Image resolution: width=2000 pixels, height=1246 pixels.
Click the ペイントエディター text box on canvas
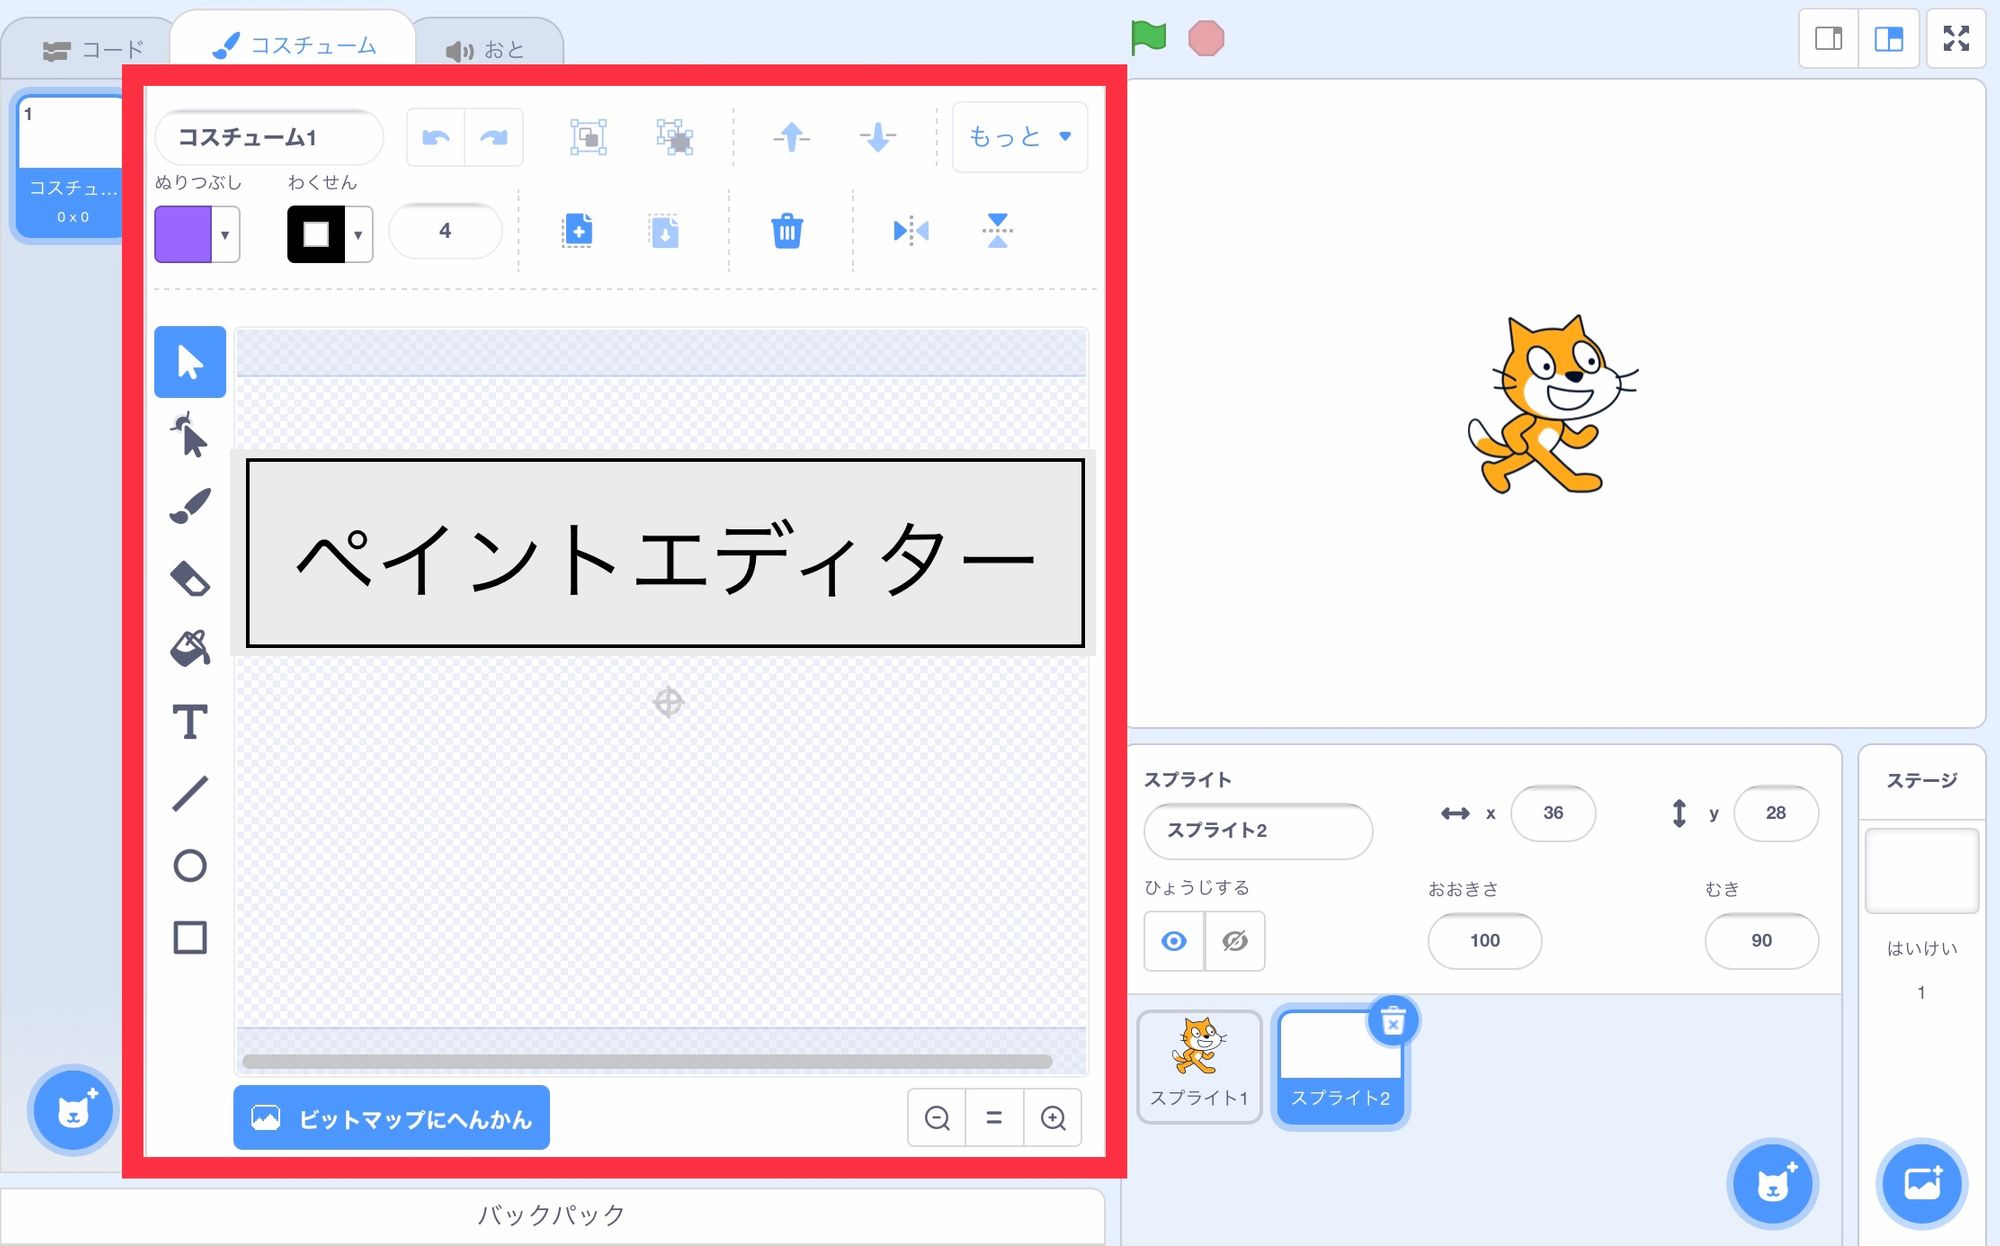pos(665,553)
